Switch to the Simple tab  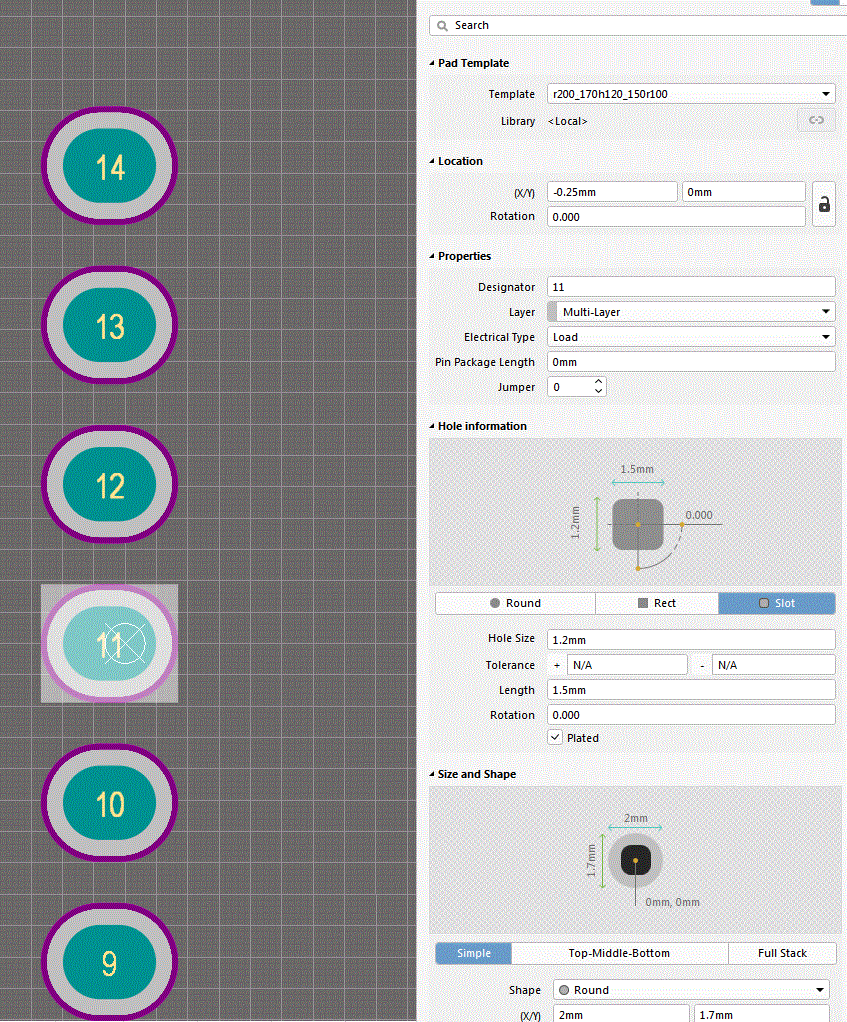[474, 953]
